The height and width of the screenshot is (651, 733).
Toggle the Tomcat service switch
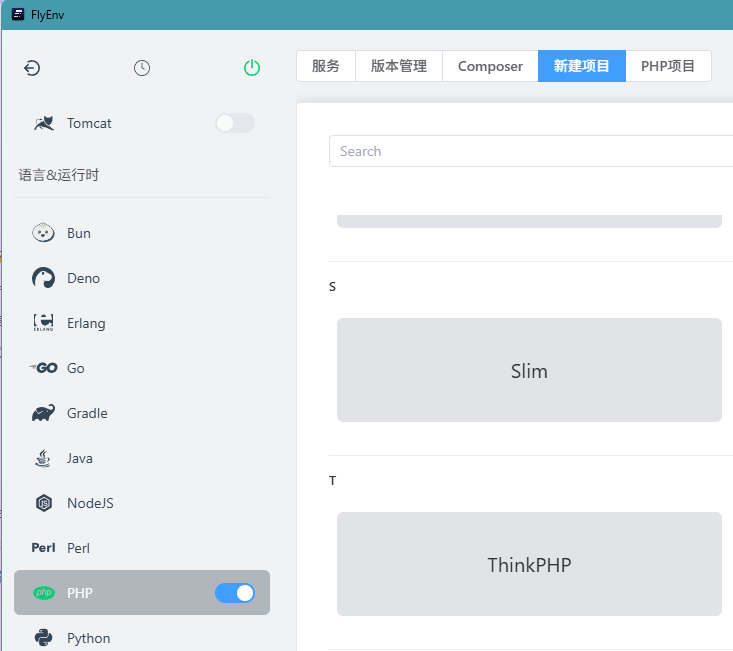coord(235,123)
